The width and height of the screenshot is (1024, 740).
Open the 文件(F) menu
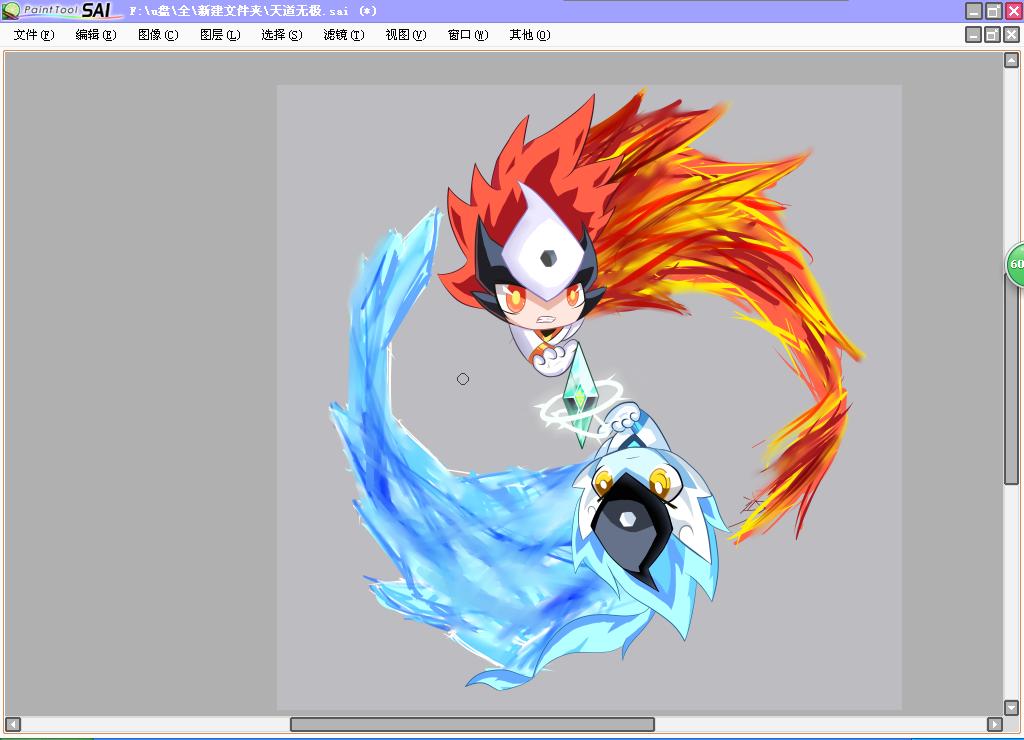click(x=34, y=35)
